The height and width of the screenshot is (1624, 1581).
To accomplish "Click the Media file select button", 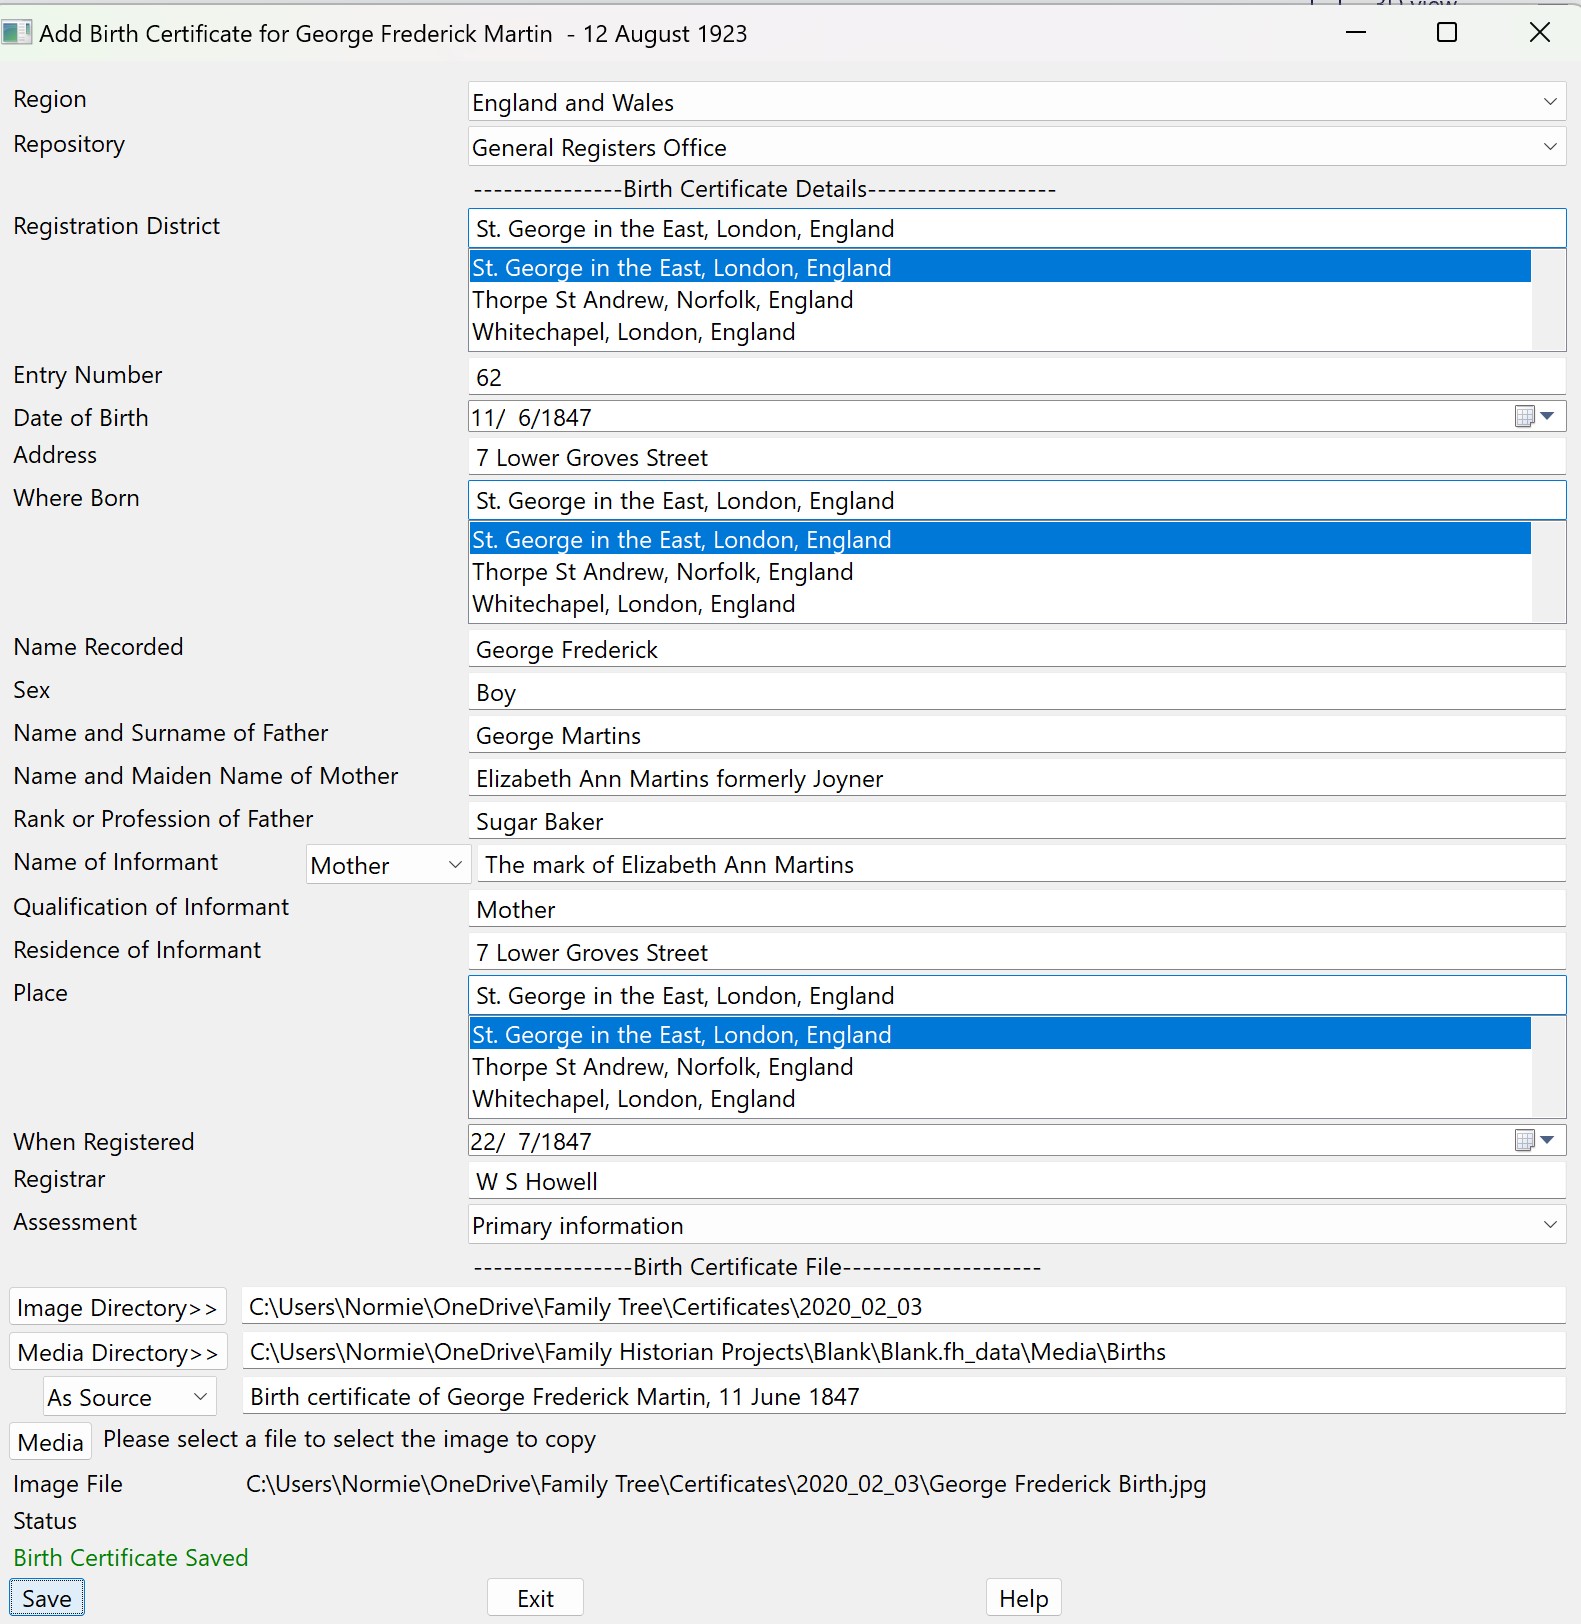I will [51, 1442].
